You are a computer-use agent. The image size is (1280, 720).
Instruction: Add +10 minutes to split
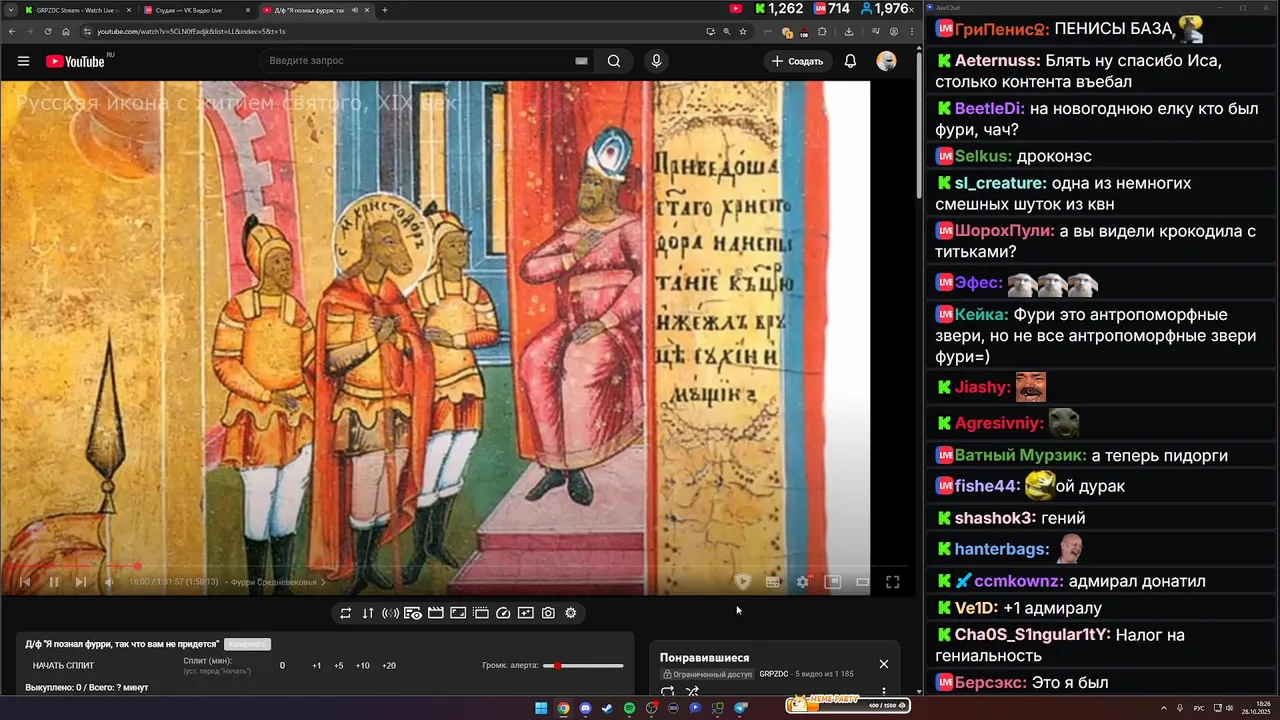[362, 665]
